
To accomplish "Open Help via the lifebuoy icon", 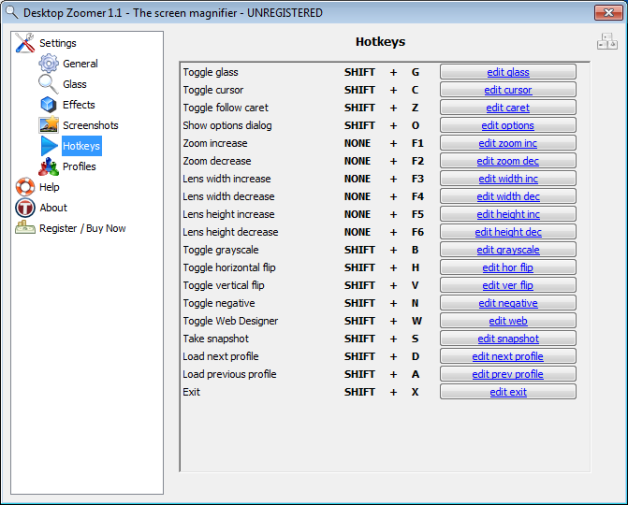I will coord(25,187).
